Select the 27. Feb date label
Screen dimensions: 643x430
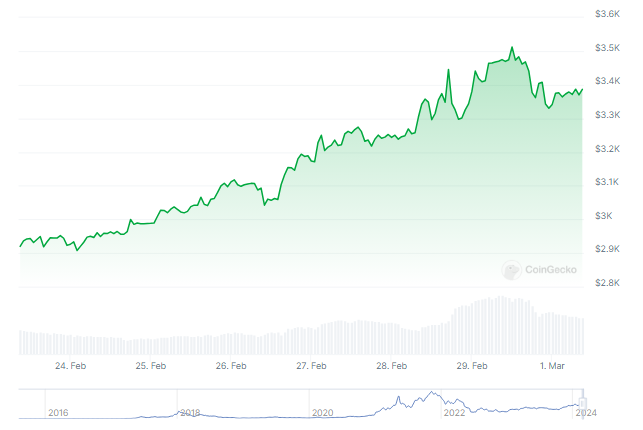click(312, 366)
